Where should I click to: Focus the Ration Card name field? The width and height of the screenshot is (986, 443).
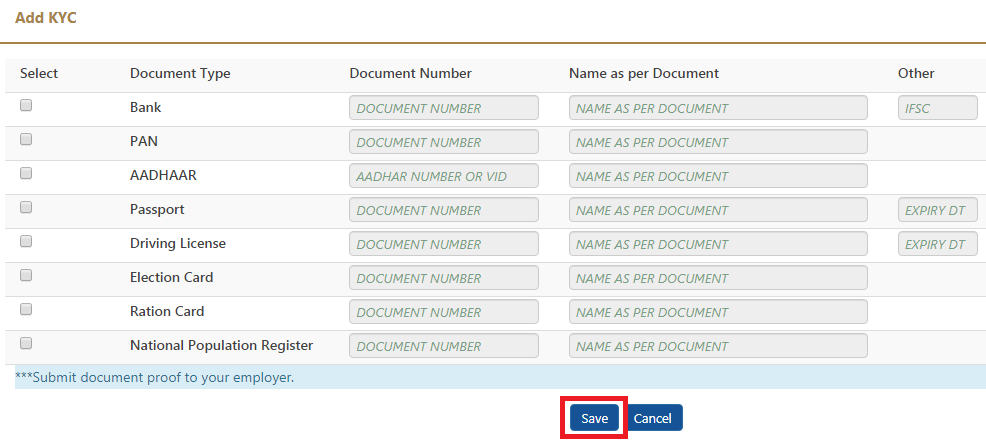(718, 311)
